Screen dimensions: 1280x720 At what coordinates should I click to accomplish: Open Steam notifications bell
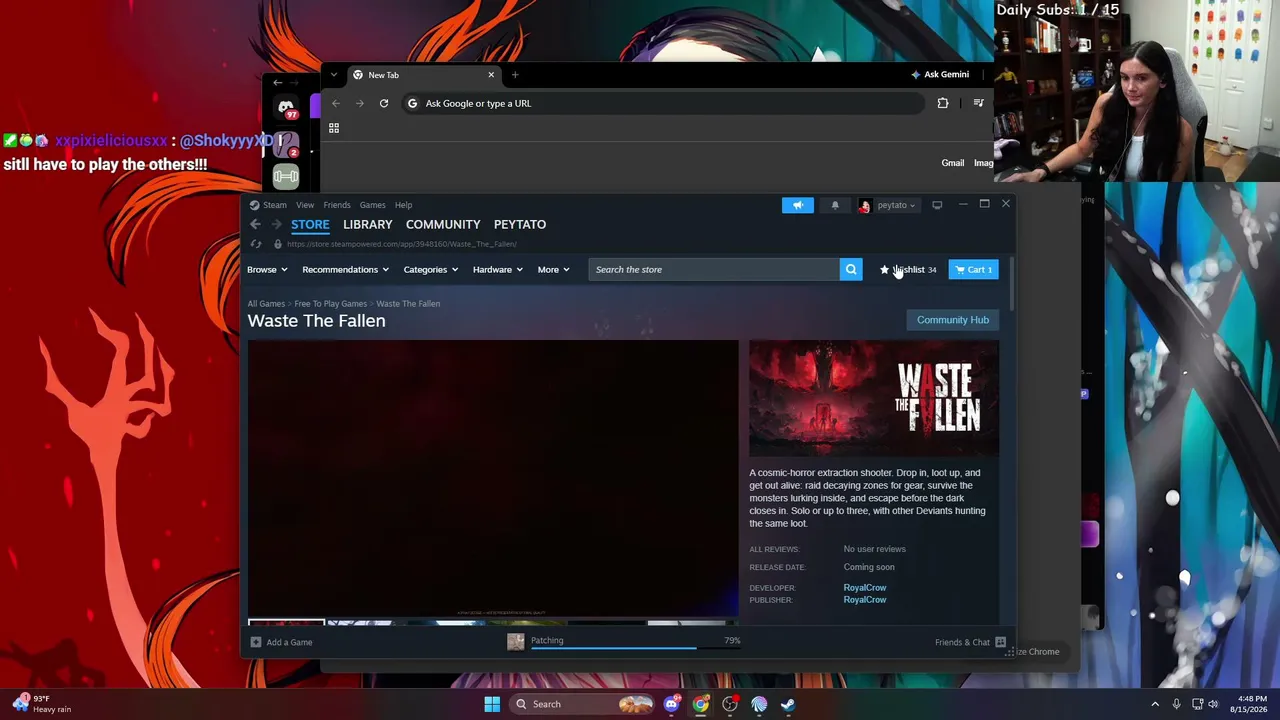click(835, 205)
